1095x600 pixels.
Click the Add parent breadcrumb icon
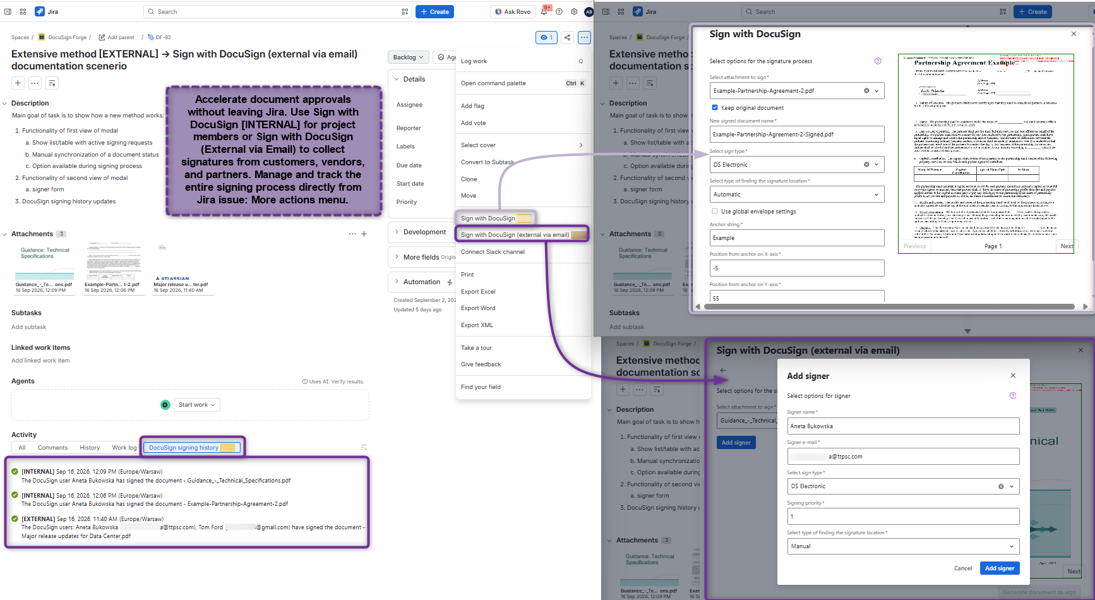point(102,38)
